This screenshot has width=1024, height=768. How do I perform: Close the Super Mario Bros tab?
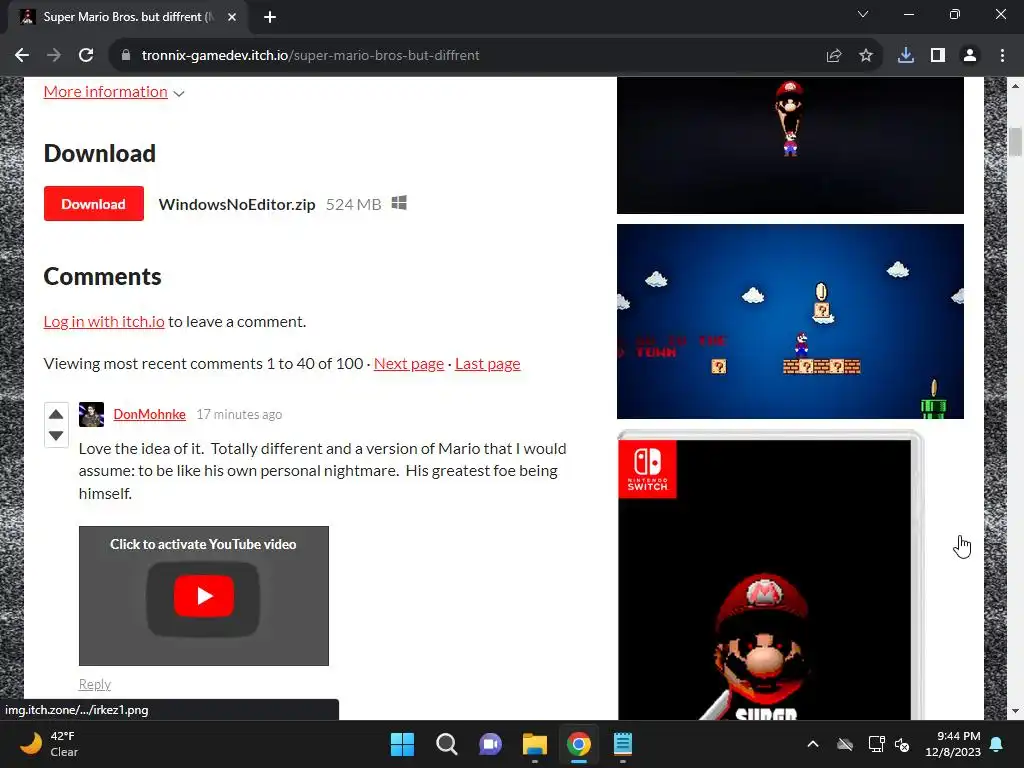coord(232,17)
